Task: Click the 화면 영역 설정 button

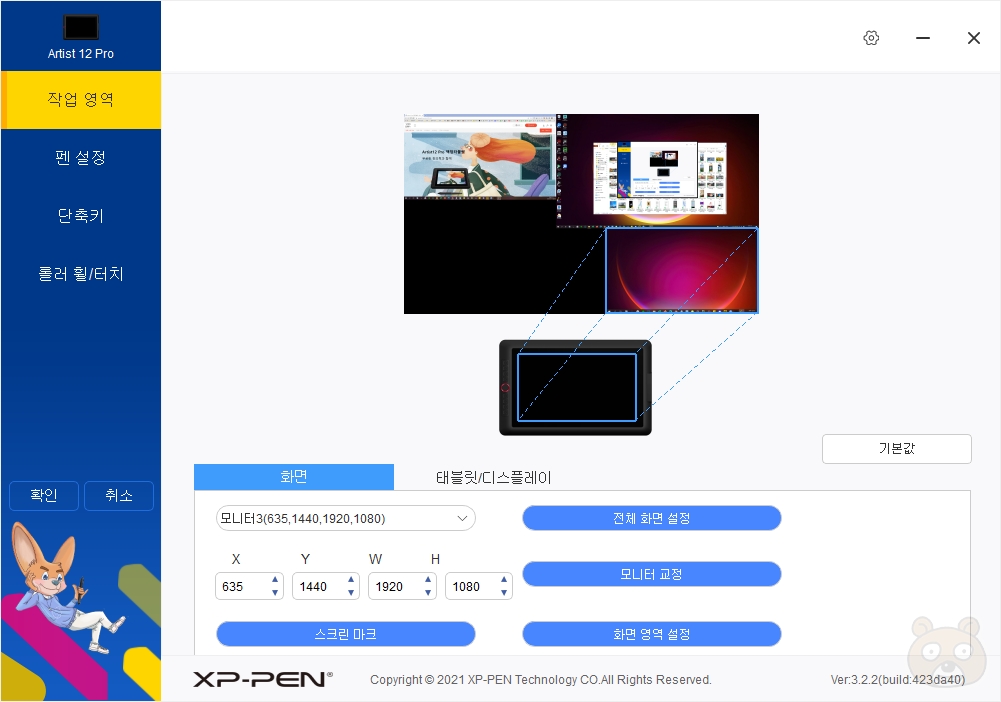Action: (x=652, y=634)
